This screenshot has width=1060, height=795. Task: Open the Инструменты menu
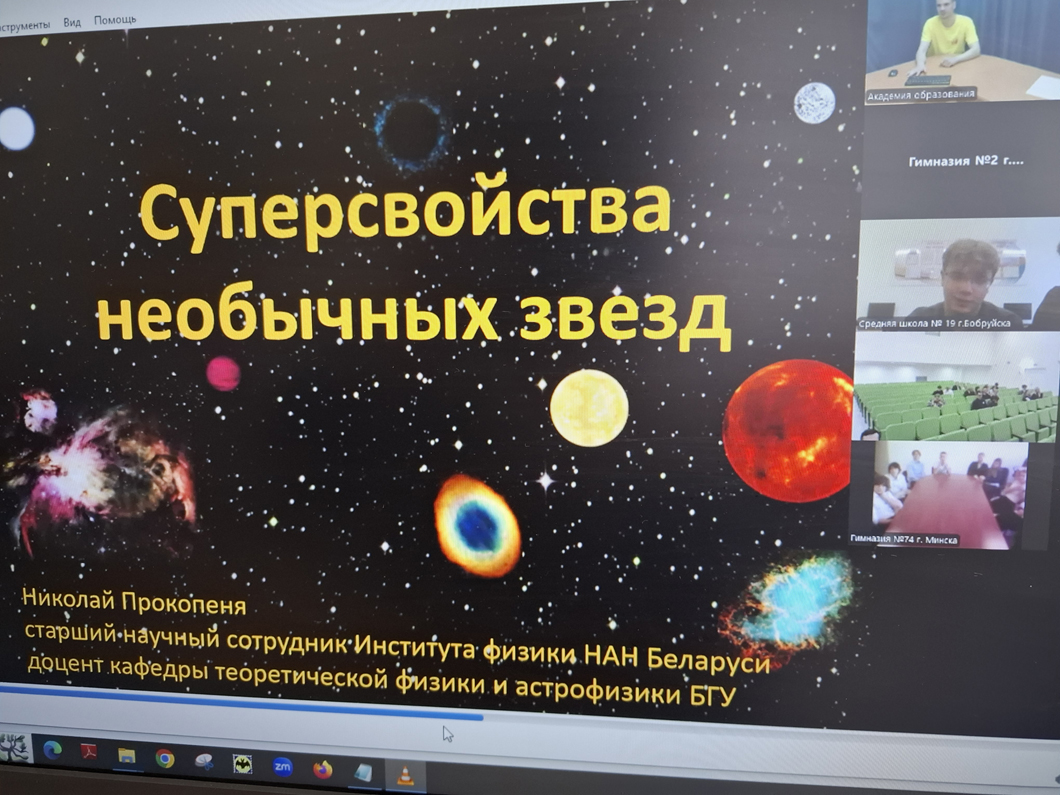[24, 24]
